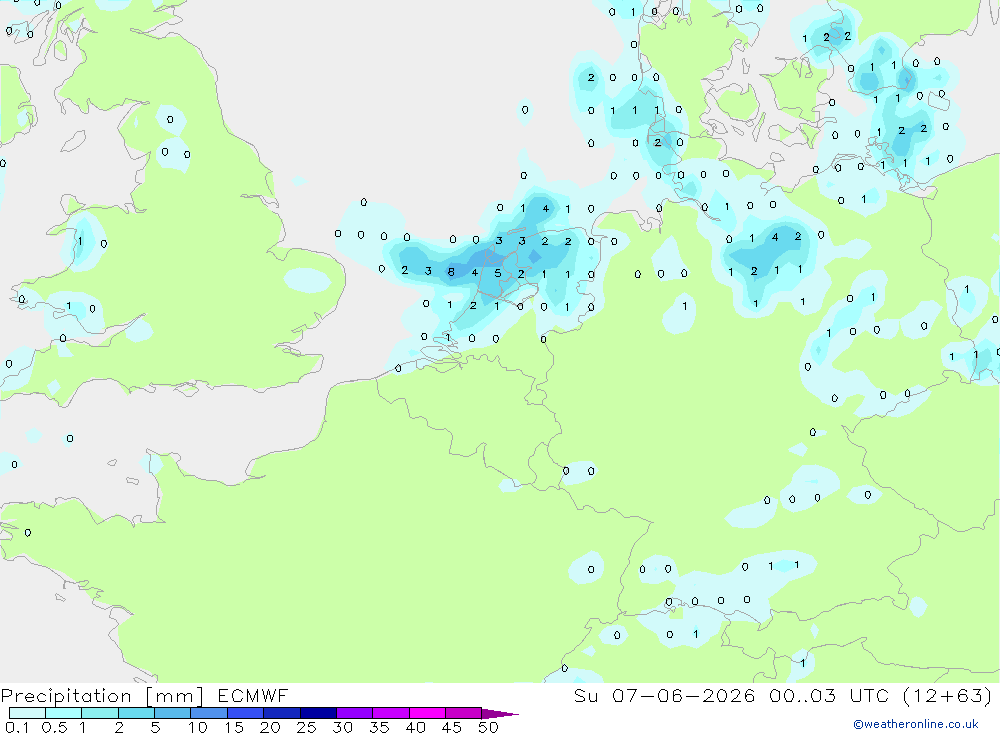
Task: Click the '00..03 UTC' time text
Action: pyautogui.click(x=829, y=696)
